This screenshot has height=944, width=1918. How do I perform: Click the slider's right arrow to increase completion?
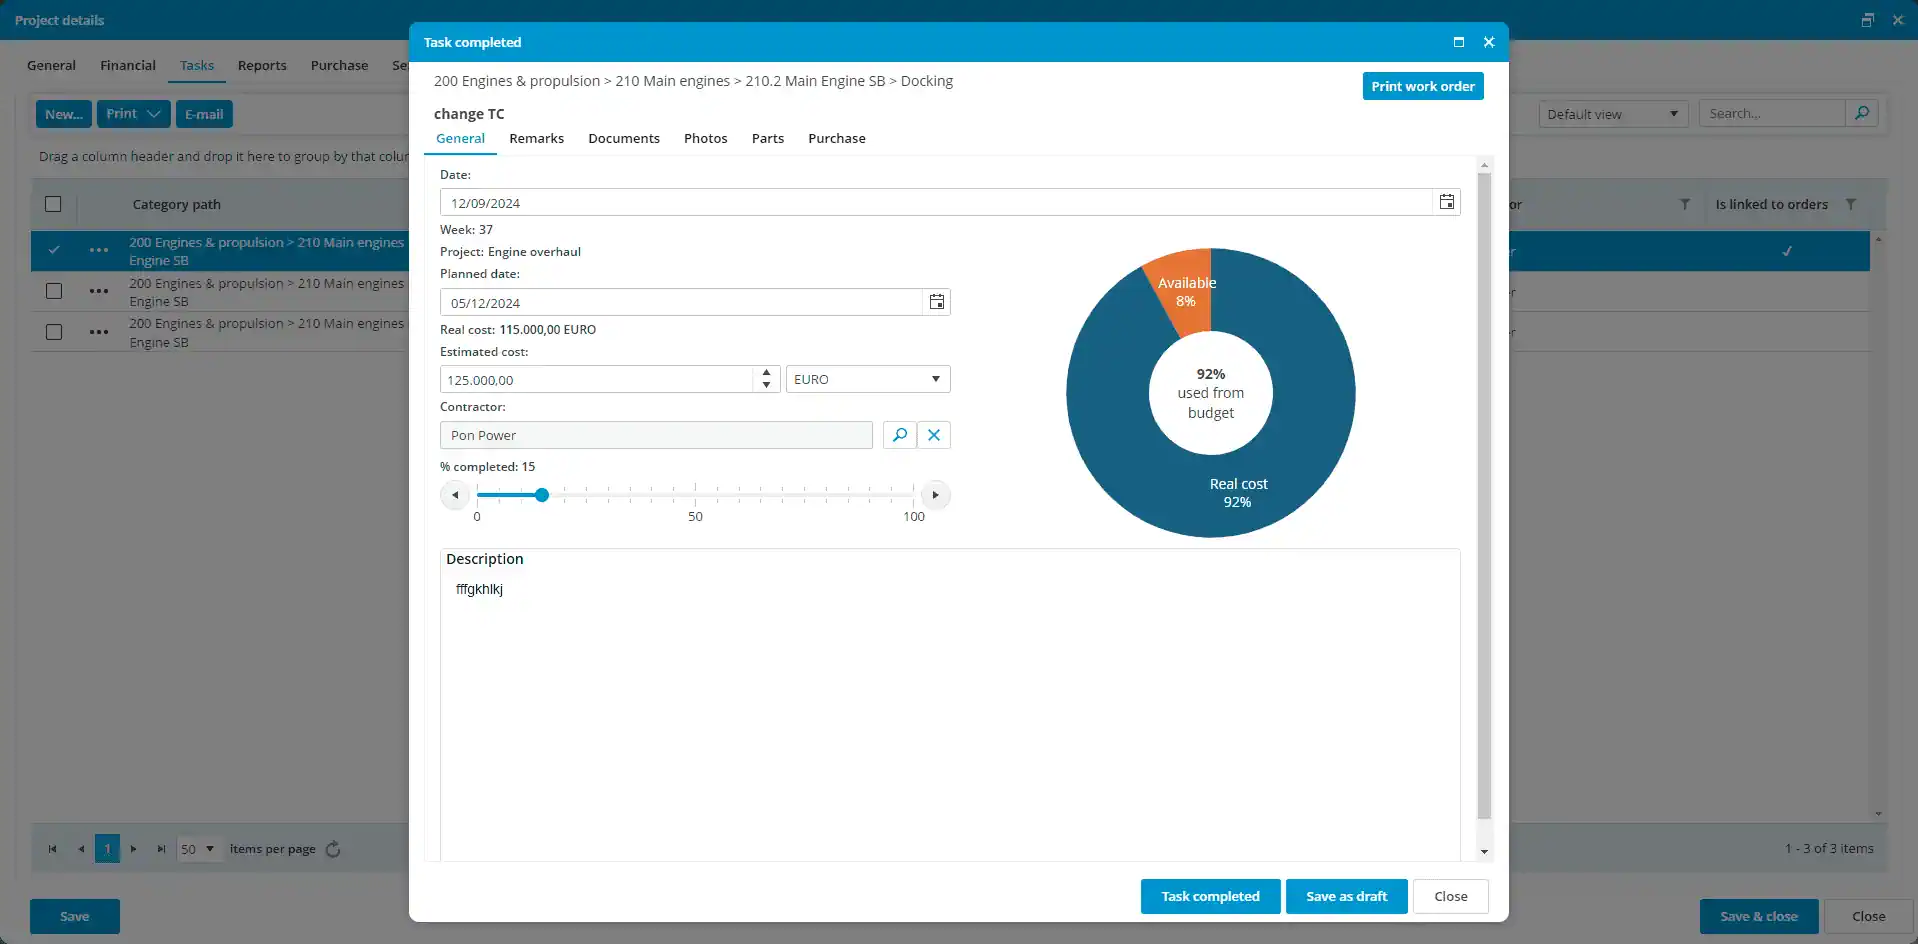(x=935, y=495)
